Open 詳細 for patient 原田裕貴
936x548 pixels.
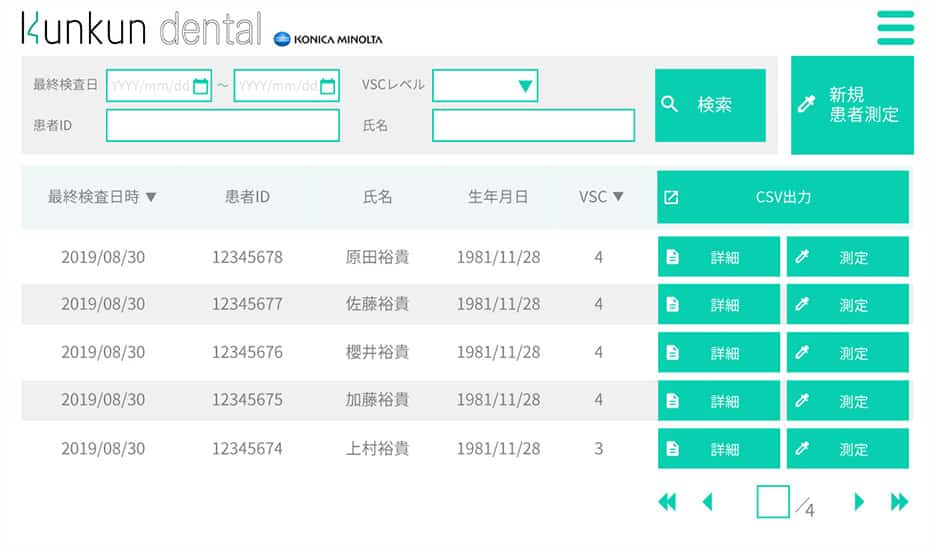coord(718,257)
